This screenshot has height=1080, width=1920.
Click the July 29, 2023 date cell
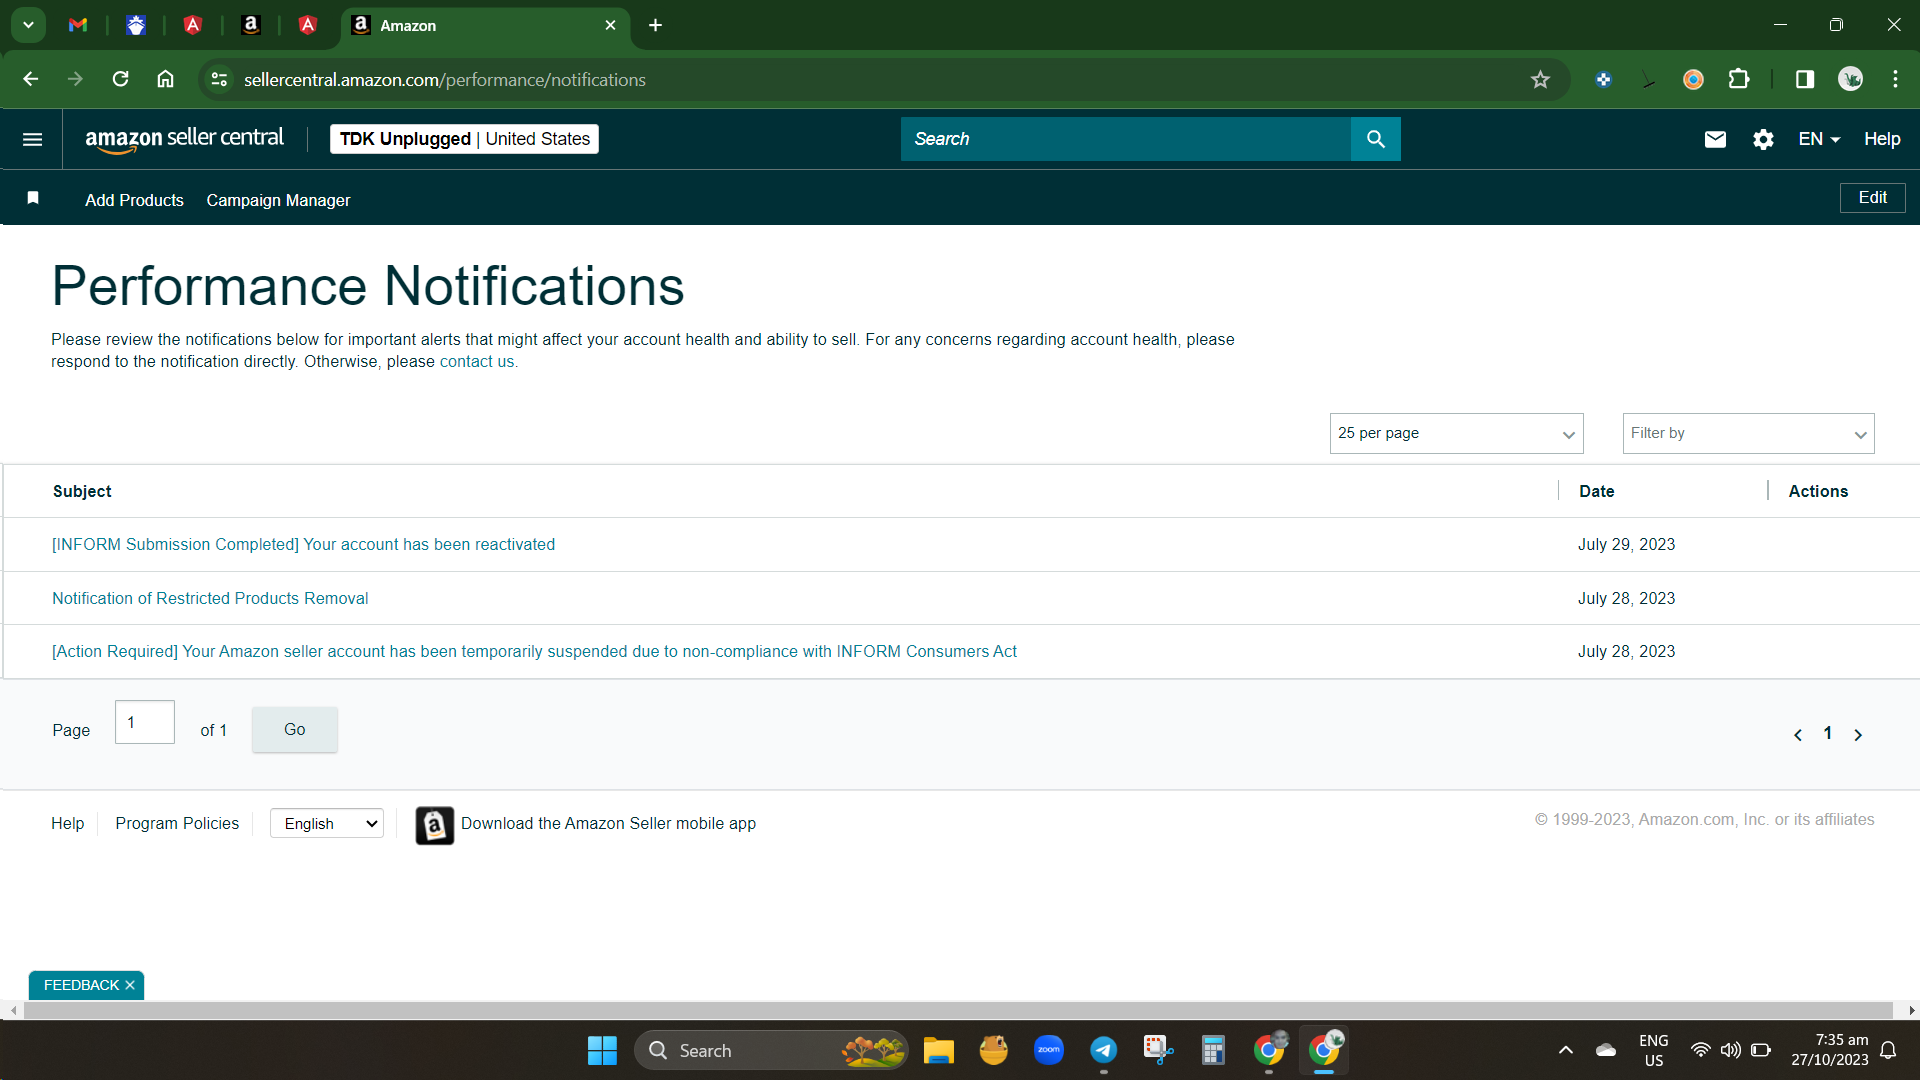point(1626,544)
